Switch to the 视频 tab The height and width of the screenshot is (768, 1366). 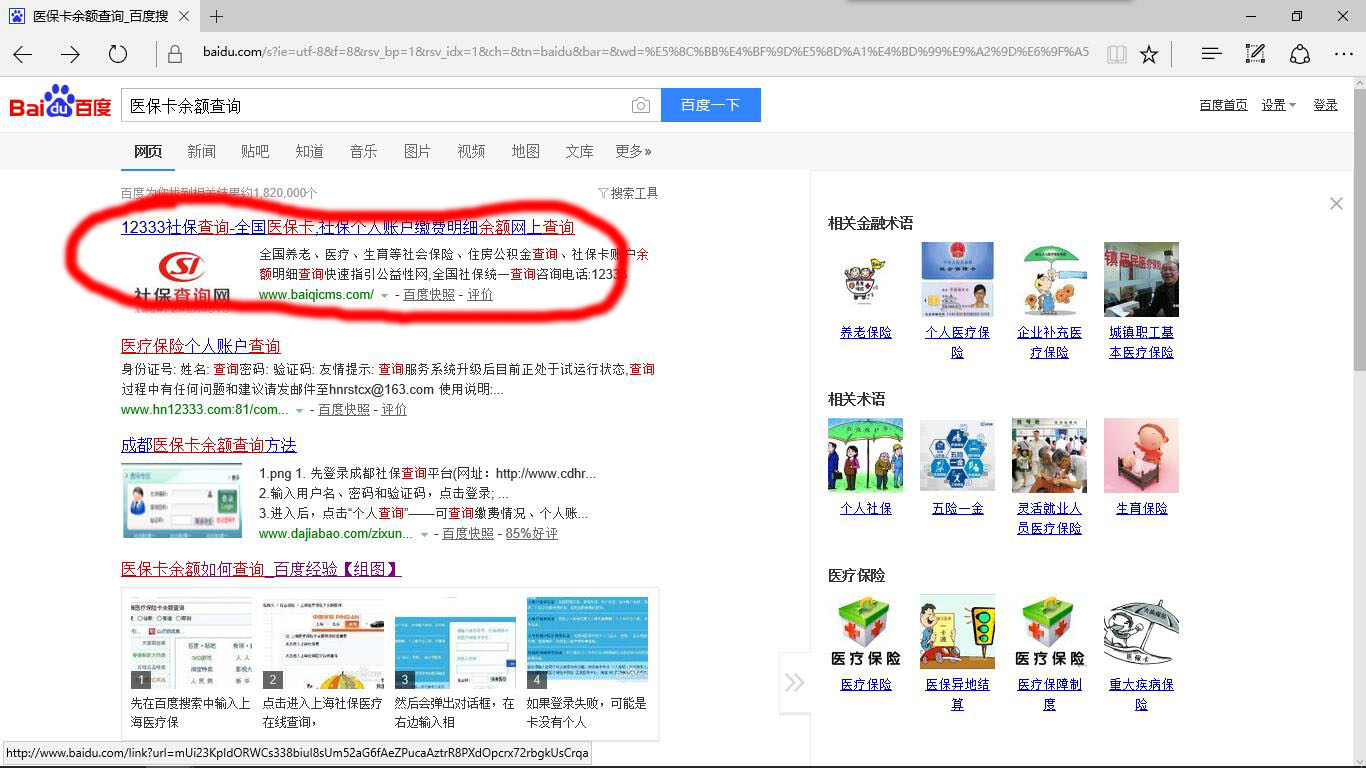pos(471,151)
